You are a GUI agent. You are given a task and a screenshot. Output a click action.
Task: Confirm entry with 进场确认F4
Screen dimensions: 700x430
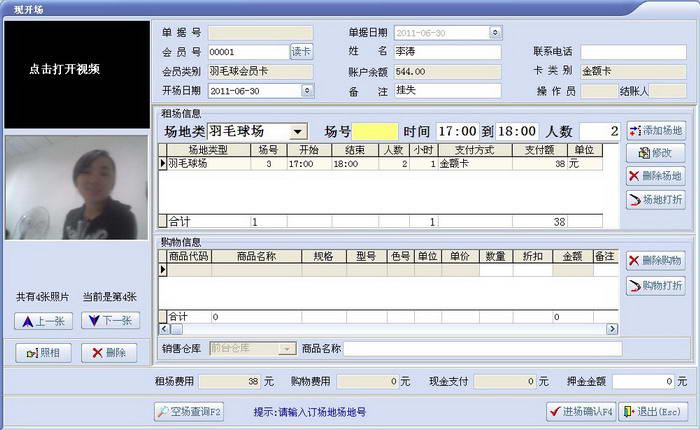(x=581, y=411)
